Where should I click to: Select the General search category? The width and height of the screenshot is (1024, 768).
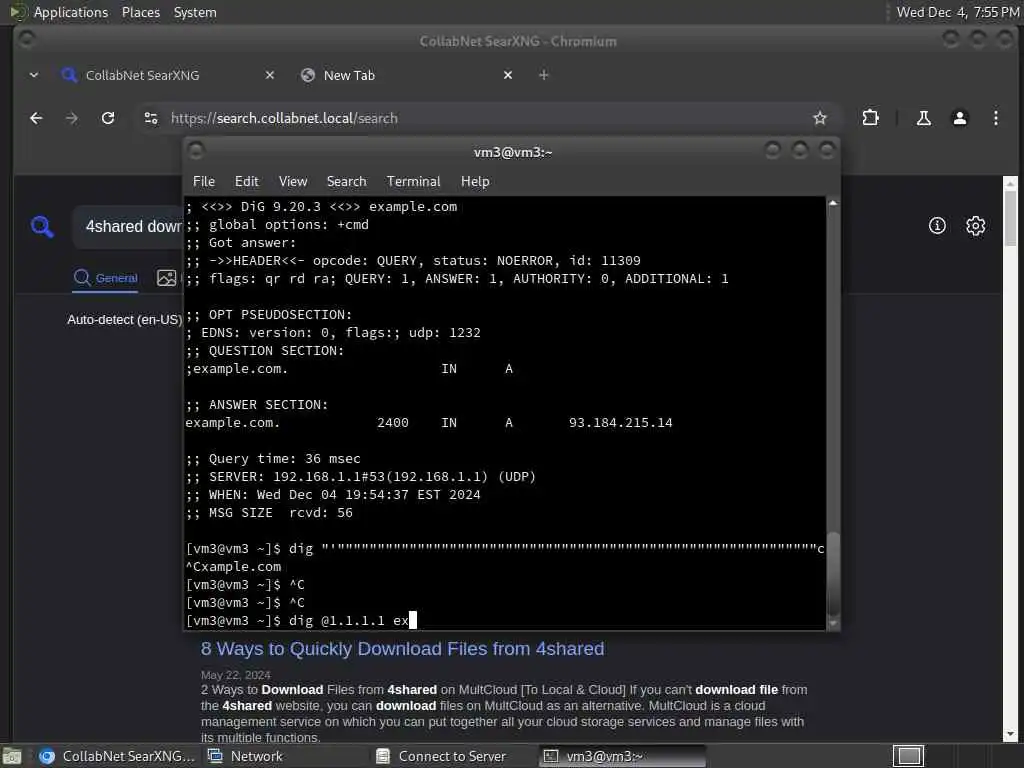(x=106, y=278)
